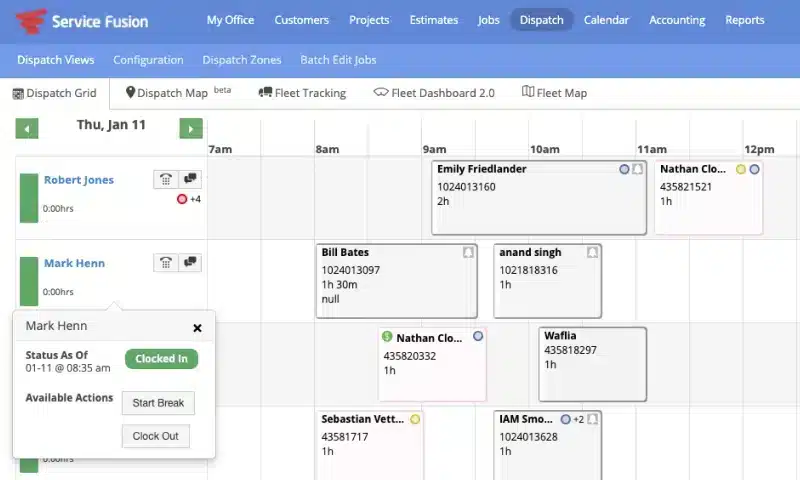The image size is (800, 480).
Task: Close the Mark Henn status popup
Action: [197, 327]
